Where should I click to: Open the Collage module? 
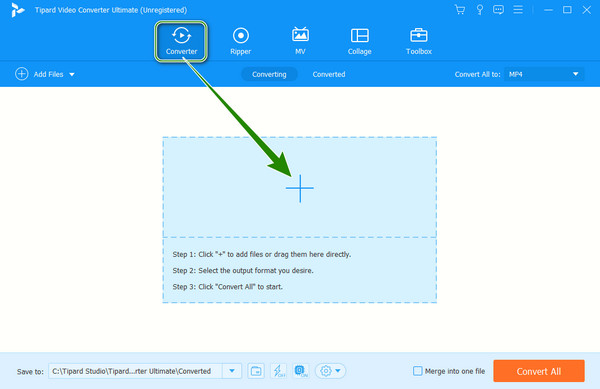(x=360, y=41)
